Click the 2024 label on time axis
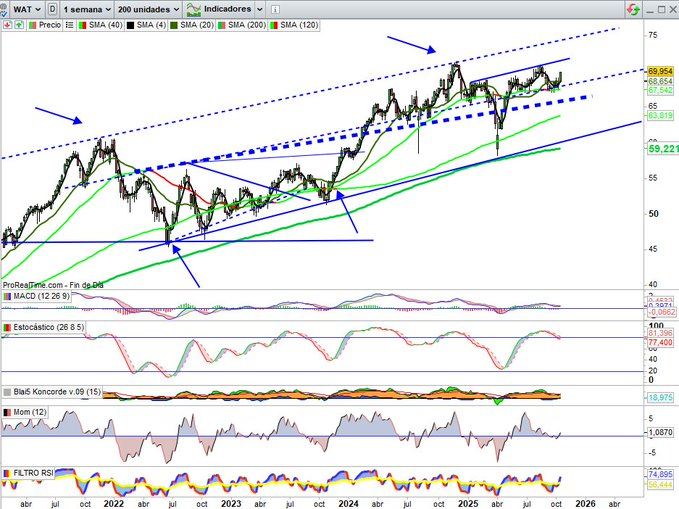This screenshot has height=509, width=679. [x=348, y=504]
